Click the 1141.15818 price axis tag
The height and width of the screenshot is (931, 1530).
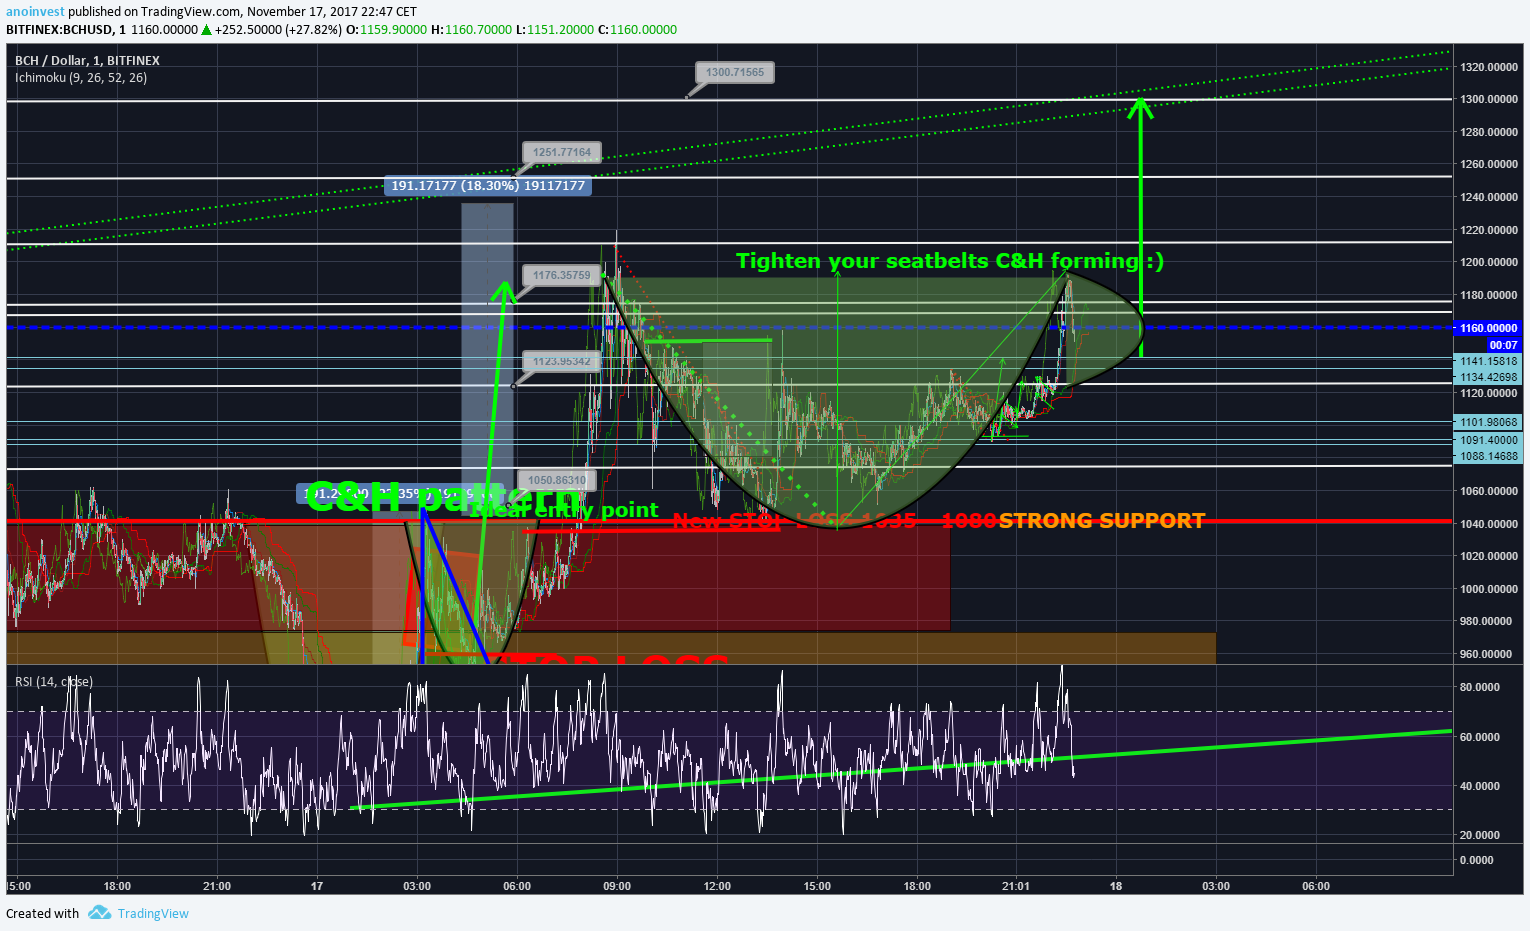1489,361
